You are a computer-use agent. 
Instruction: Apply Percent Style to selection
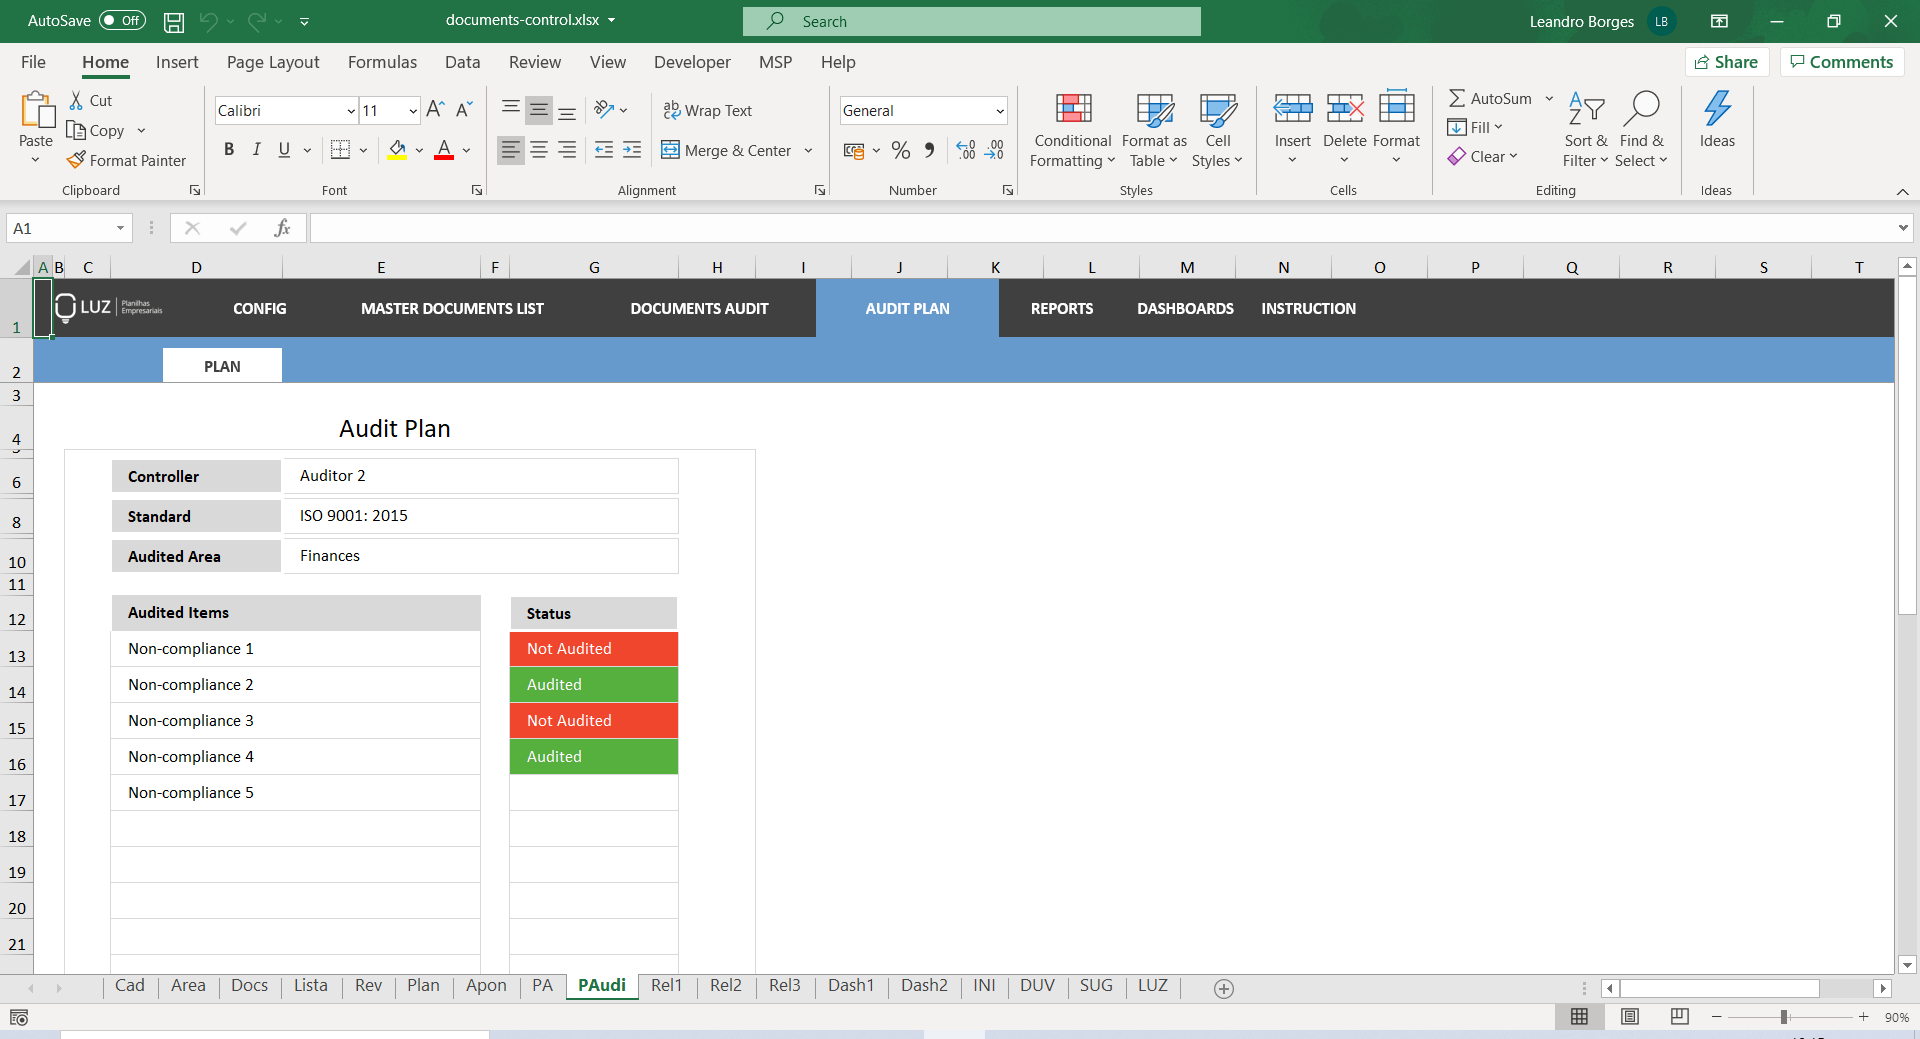[901, 150]
